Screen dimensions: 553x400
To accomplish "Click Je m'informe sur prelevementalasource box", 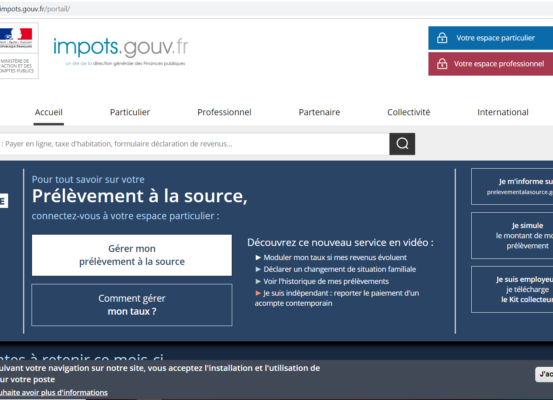I will (512, 187).
